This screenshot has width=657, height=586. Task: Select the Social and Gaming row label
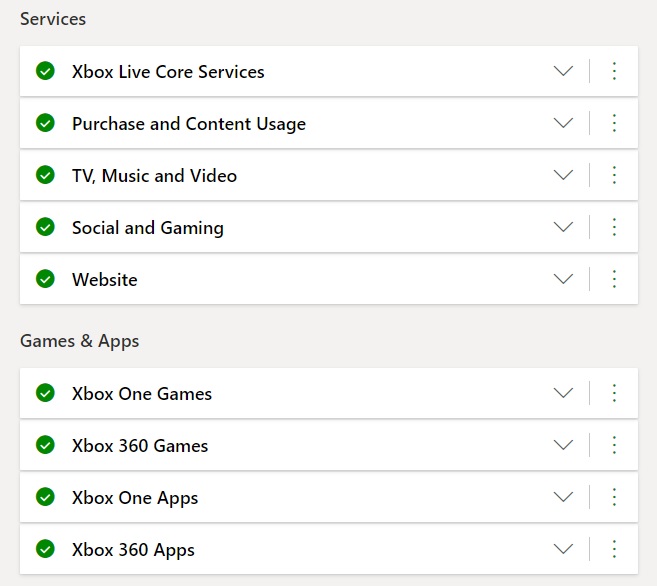click(148, 228)
